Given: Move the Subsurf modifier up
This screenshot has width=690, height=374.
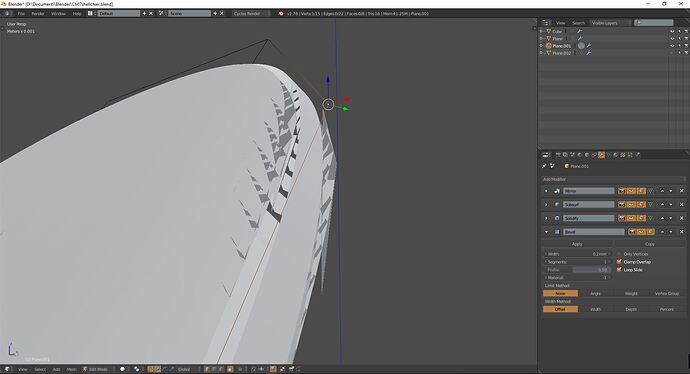Looking at the screenshot, I should tap(662, 205).
